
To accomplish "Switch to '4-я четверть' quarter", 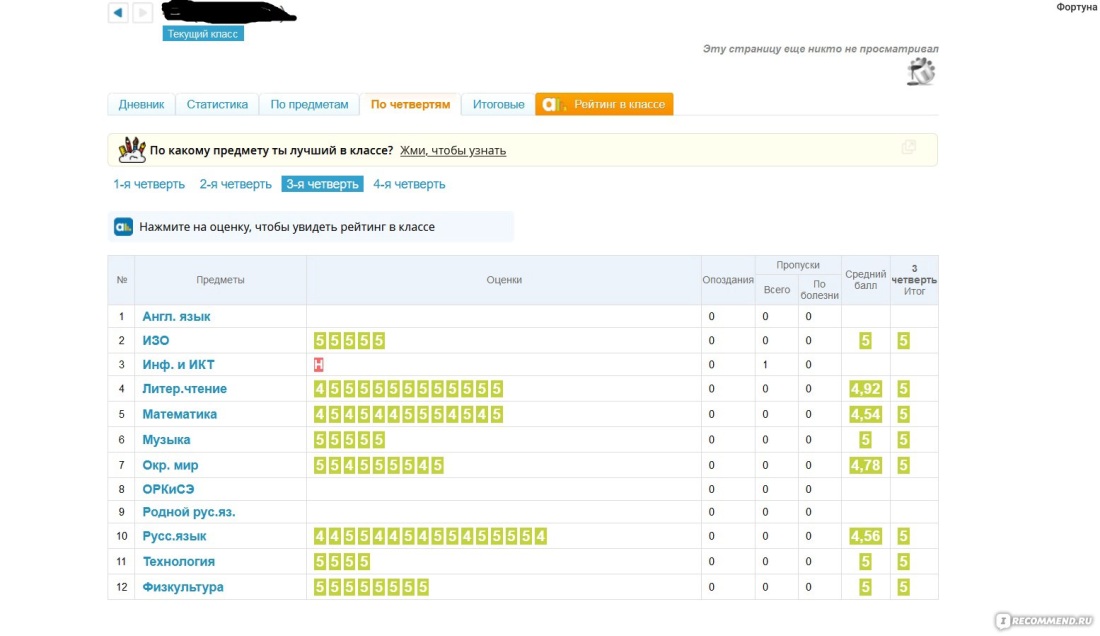I will point(409,184).
